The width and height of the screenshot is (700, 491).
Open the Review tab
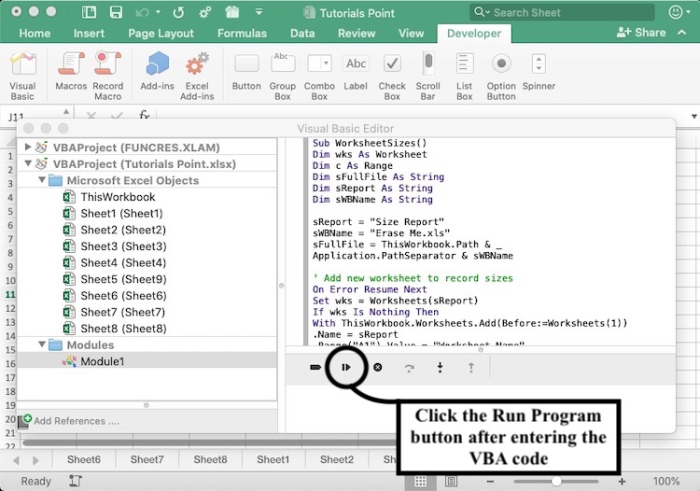coord(357,33)
